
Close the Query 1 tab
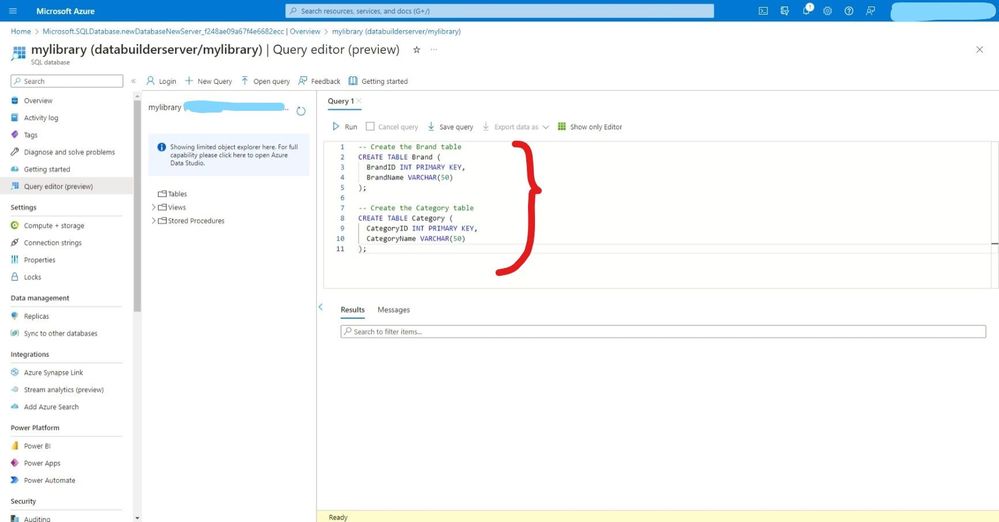(x=359, y=101)
